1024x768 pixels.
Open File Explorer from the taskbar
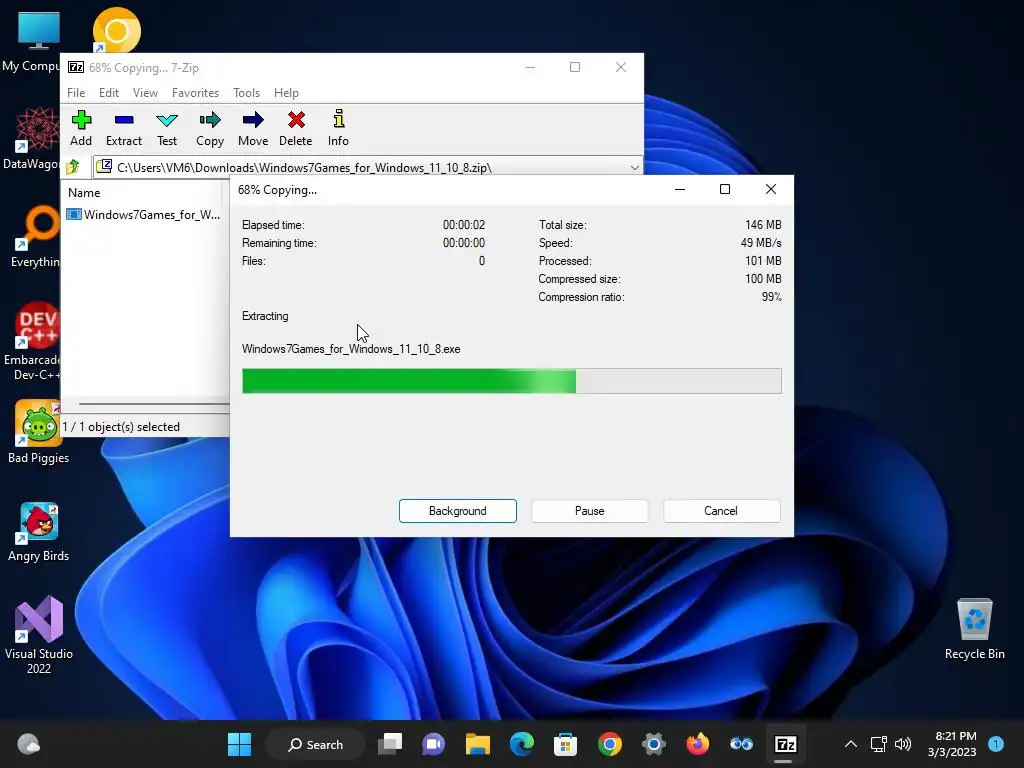pyautogui.click(x=477, y=744)
